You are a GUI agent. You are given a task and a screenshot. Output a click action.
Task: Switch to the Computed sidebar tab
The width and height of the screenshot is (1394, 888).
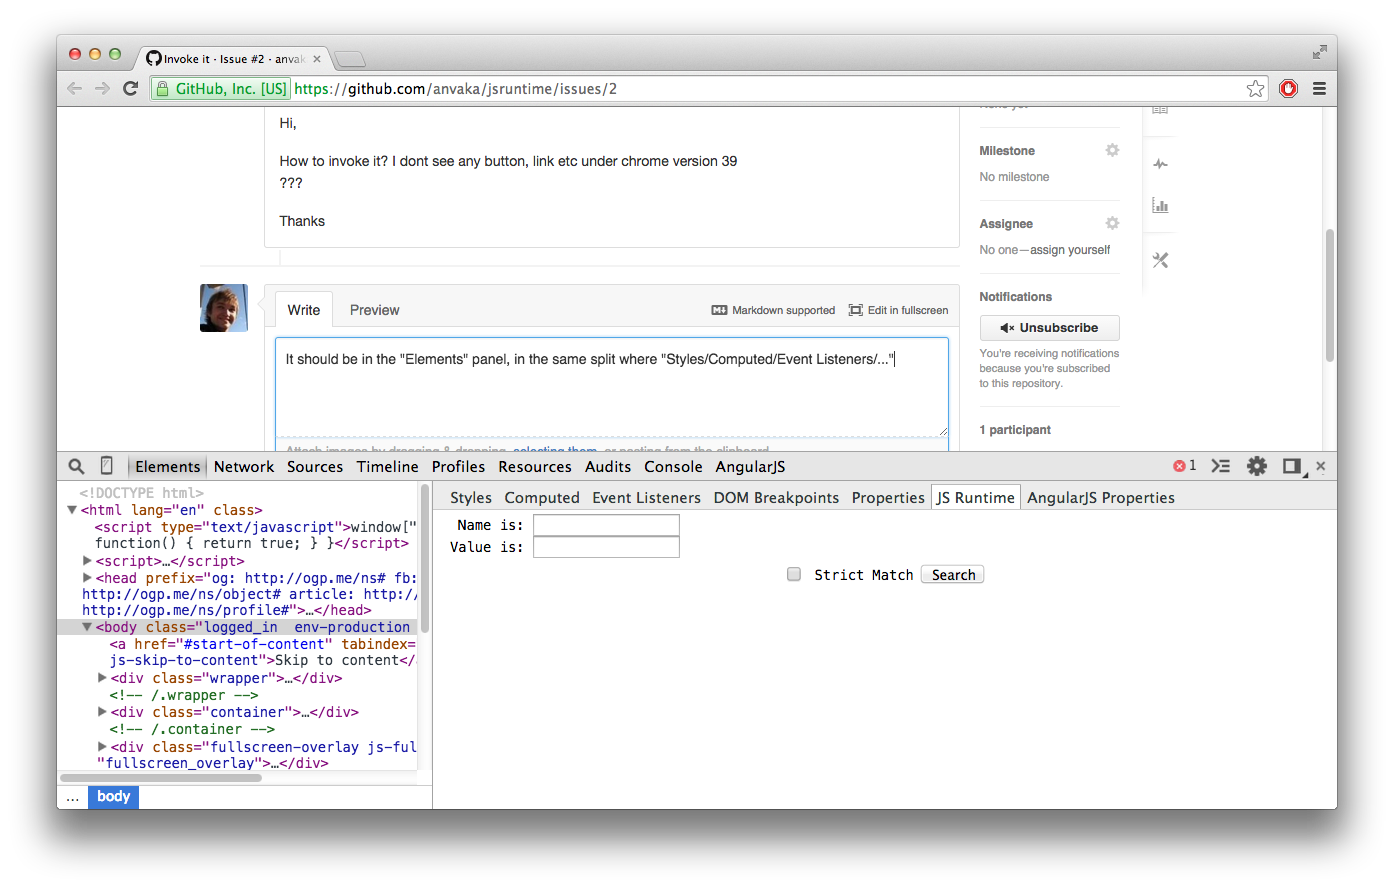coord(542,498)
